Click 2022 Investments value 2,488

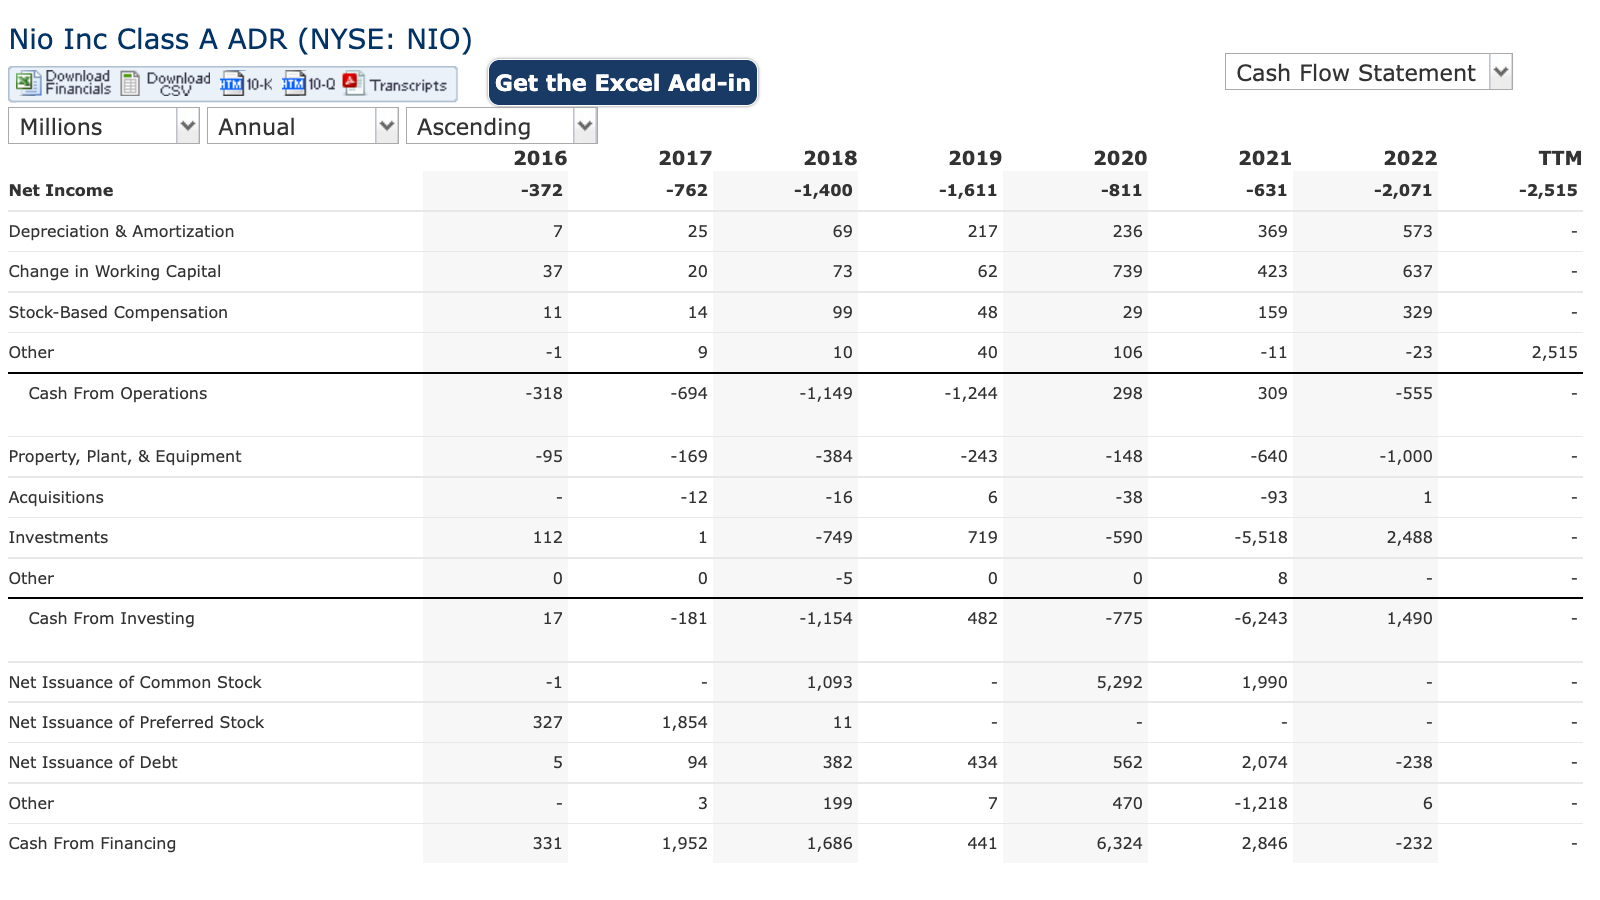pyautogui.click(x=1409, y=537)
